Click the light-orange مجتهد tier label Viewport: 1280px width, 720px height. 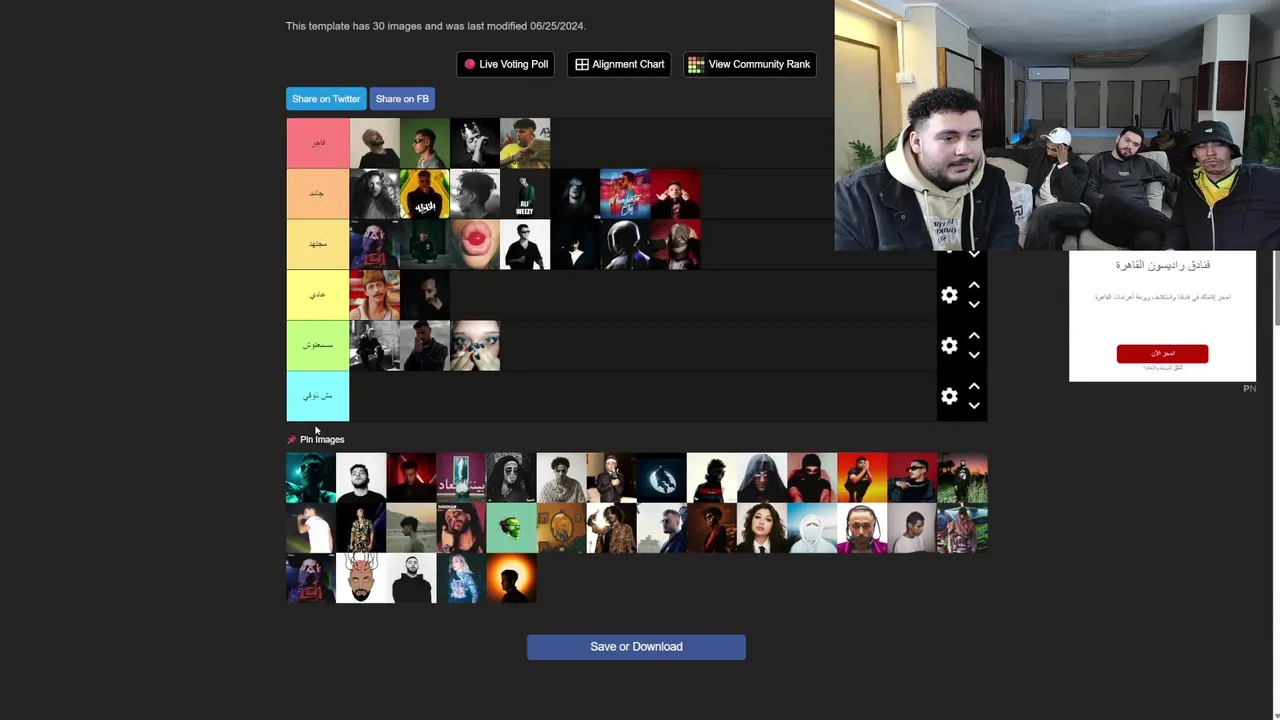(318, 244)
